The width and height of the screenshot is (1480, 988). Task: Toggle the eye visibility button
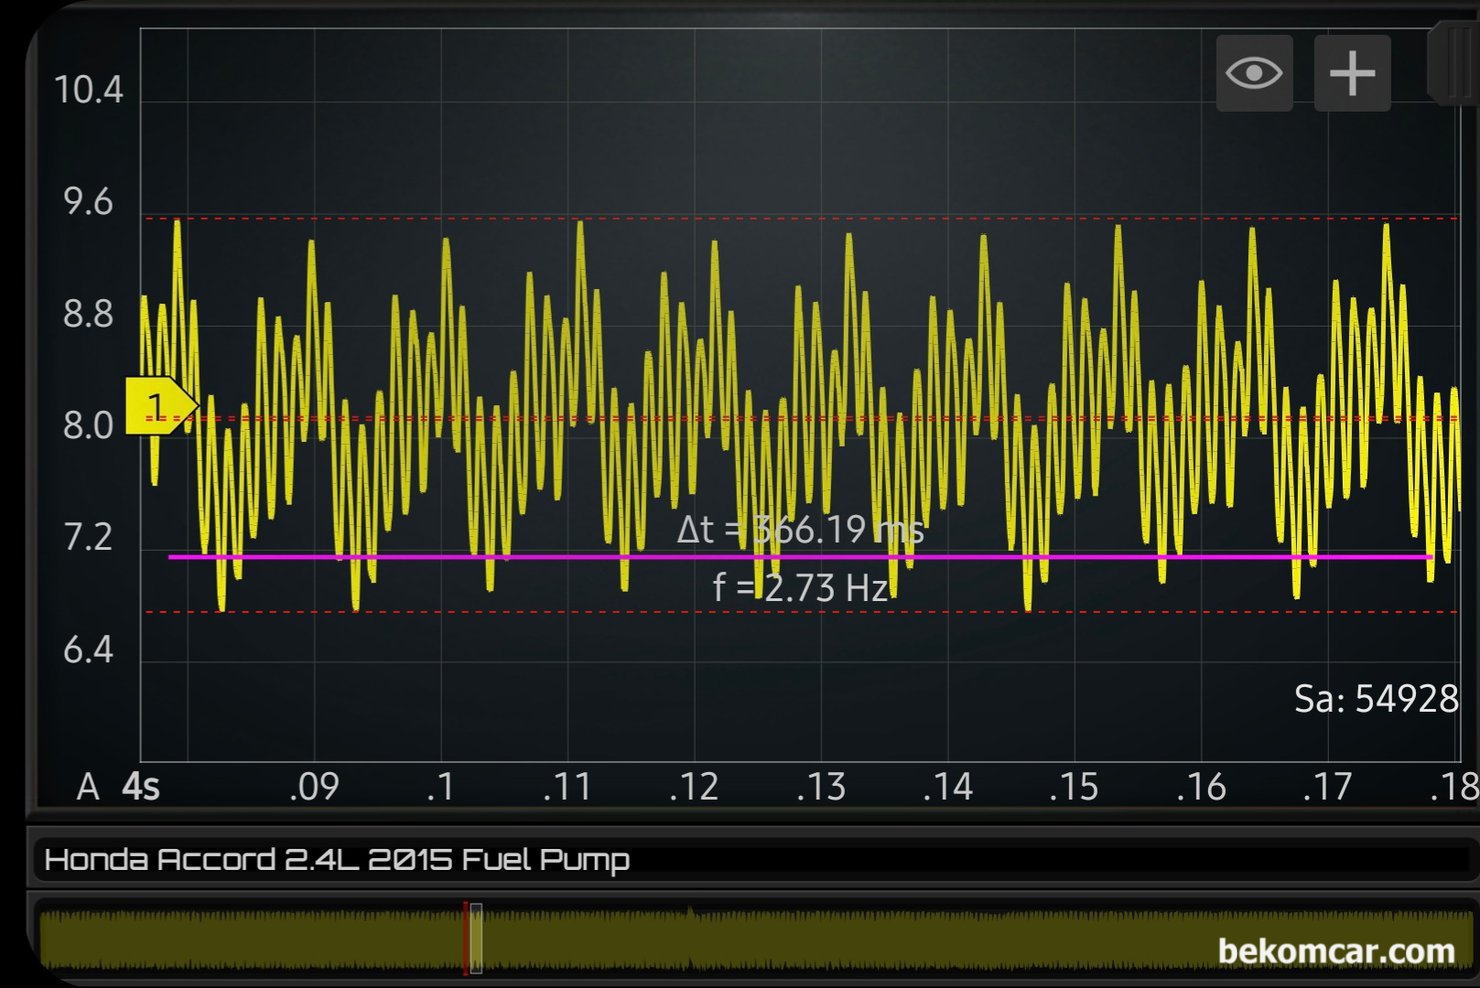[1254, 73]
